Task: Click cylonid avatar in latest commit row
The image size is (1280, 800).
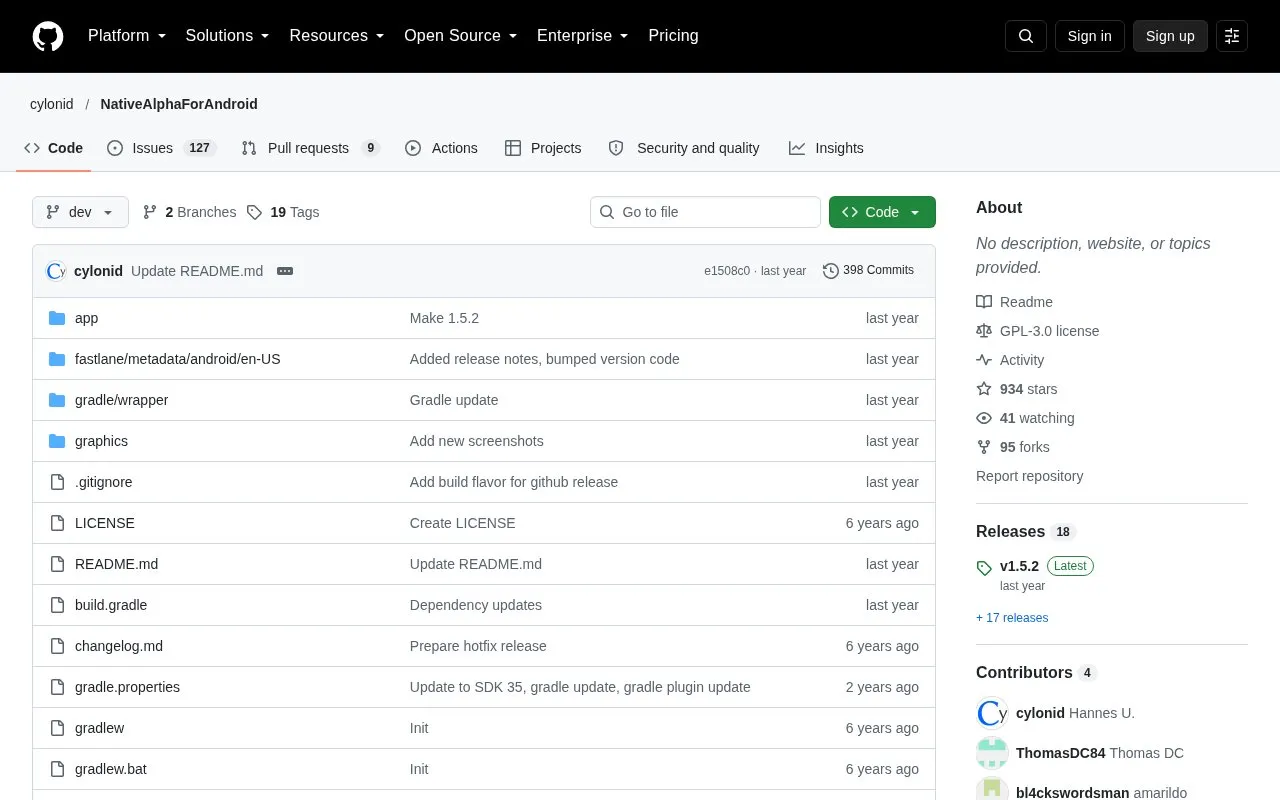Action: tap(56, 271)
